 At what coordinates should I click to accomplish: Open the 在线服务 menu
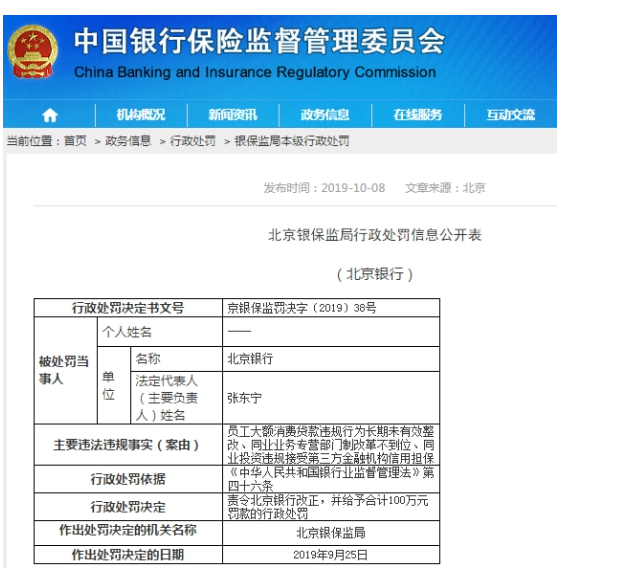pos(418,115)
